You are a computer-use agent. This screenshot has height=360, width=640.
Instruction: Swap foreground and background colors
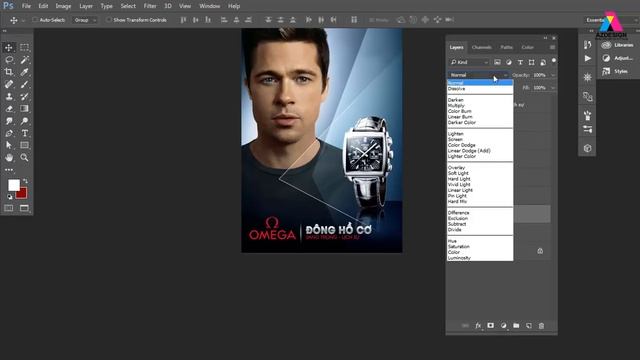(x=25, y=180)
